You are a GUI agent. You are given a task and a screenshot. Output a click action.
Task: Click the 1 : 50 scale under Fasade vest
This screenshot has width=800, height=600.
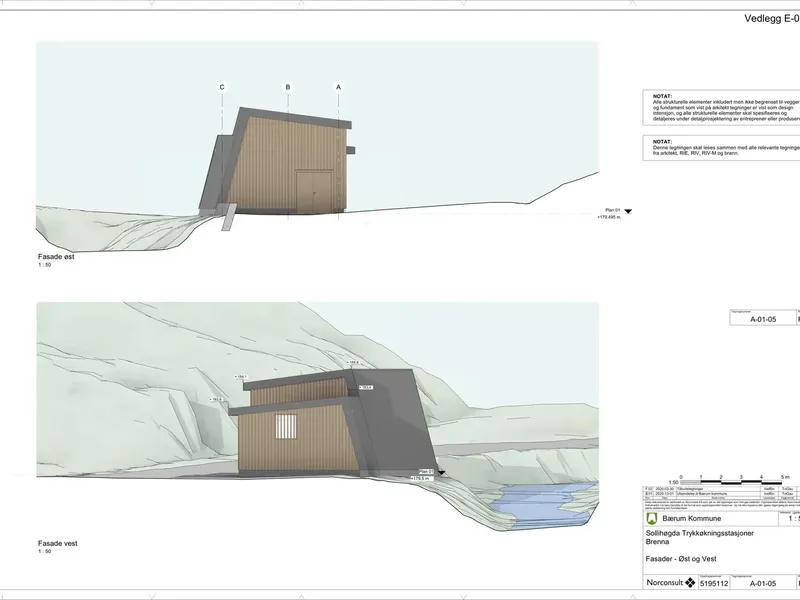(x=44, y=552)
